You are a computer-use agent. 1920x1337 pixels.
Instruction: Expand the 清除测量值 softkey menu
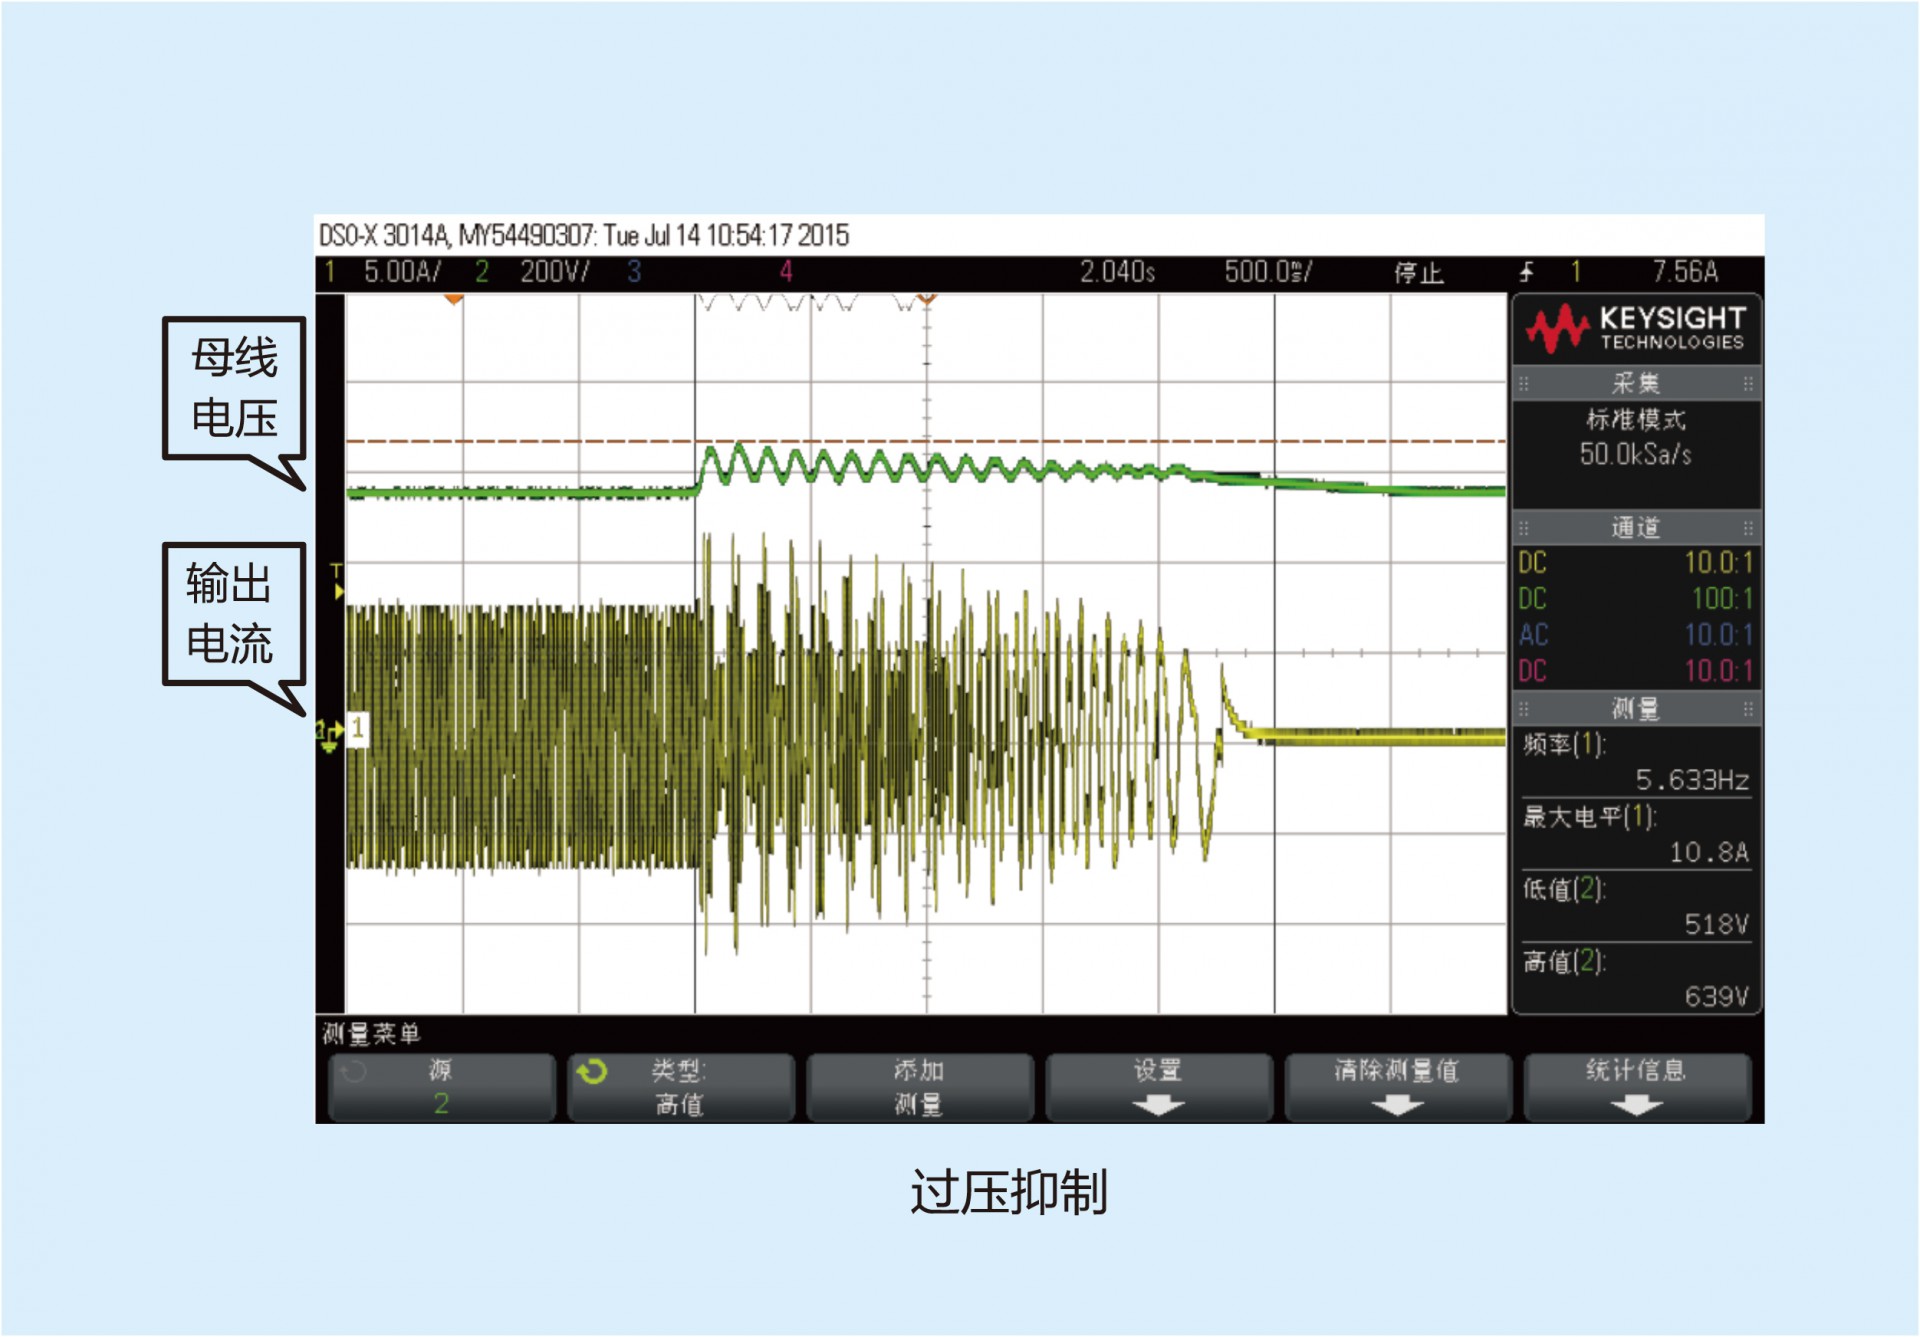tap(1397, 1087)
